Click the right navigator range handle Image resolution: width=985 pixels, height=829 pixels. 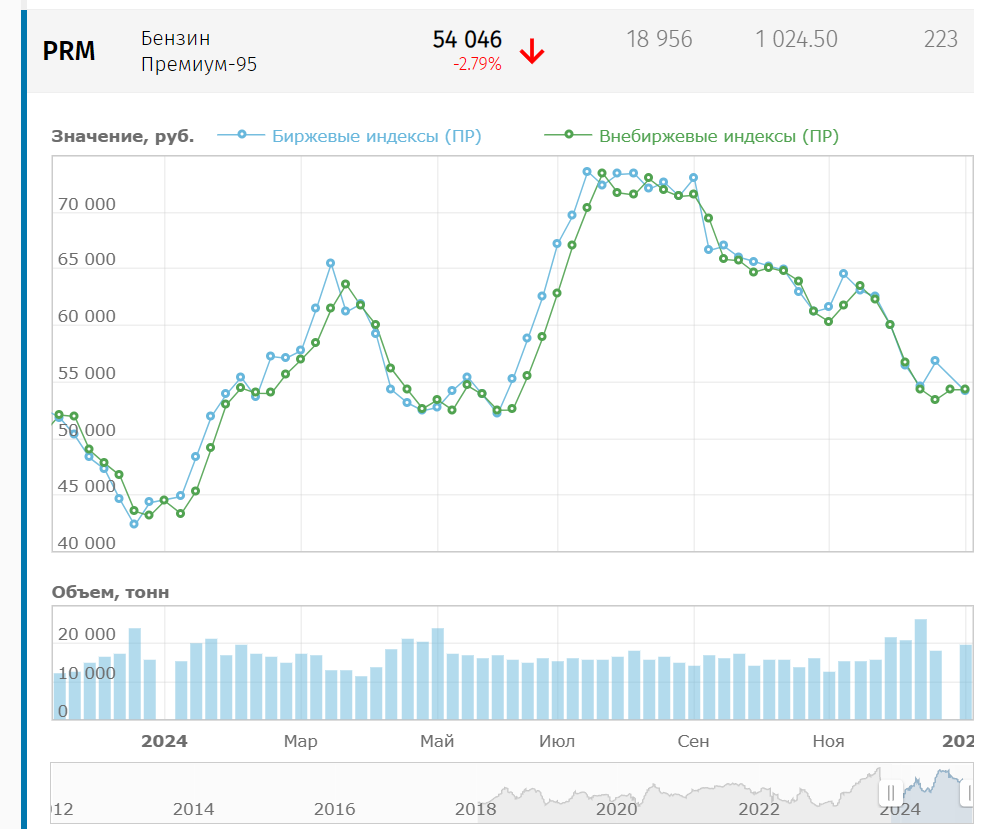tap(967, 793)
